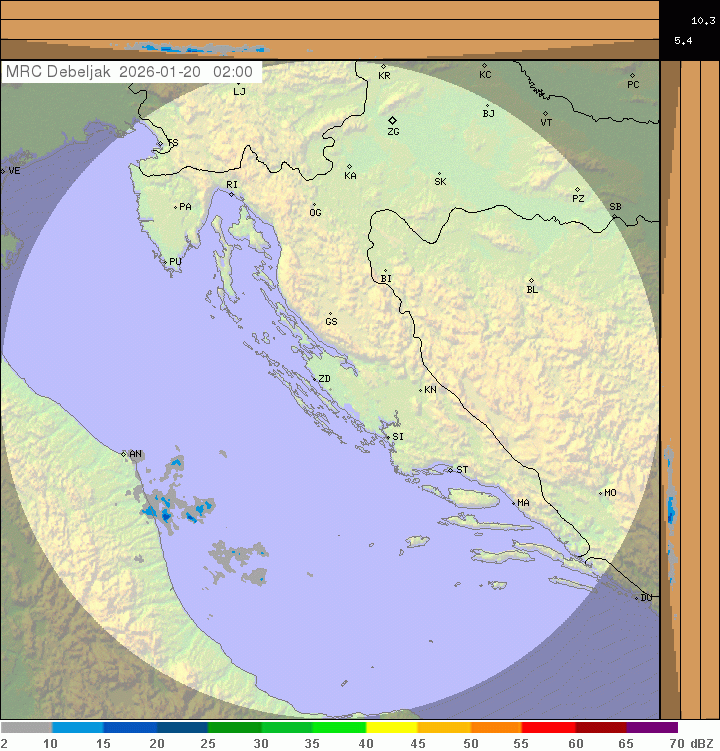The image size is (720, 751).
Task: Click the 10.3 height label in side panel
Action: click(x=703, y=20)
